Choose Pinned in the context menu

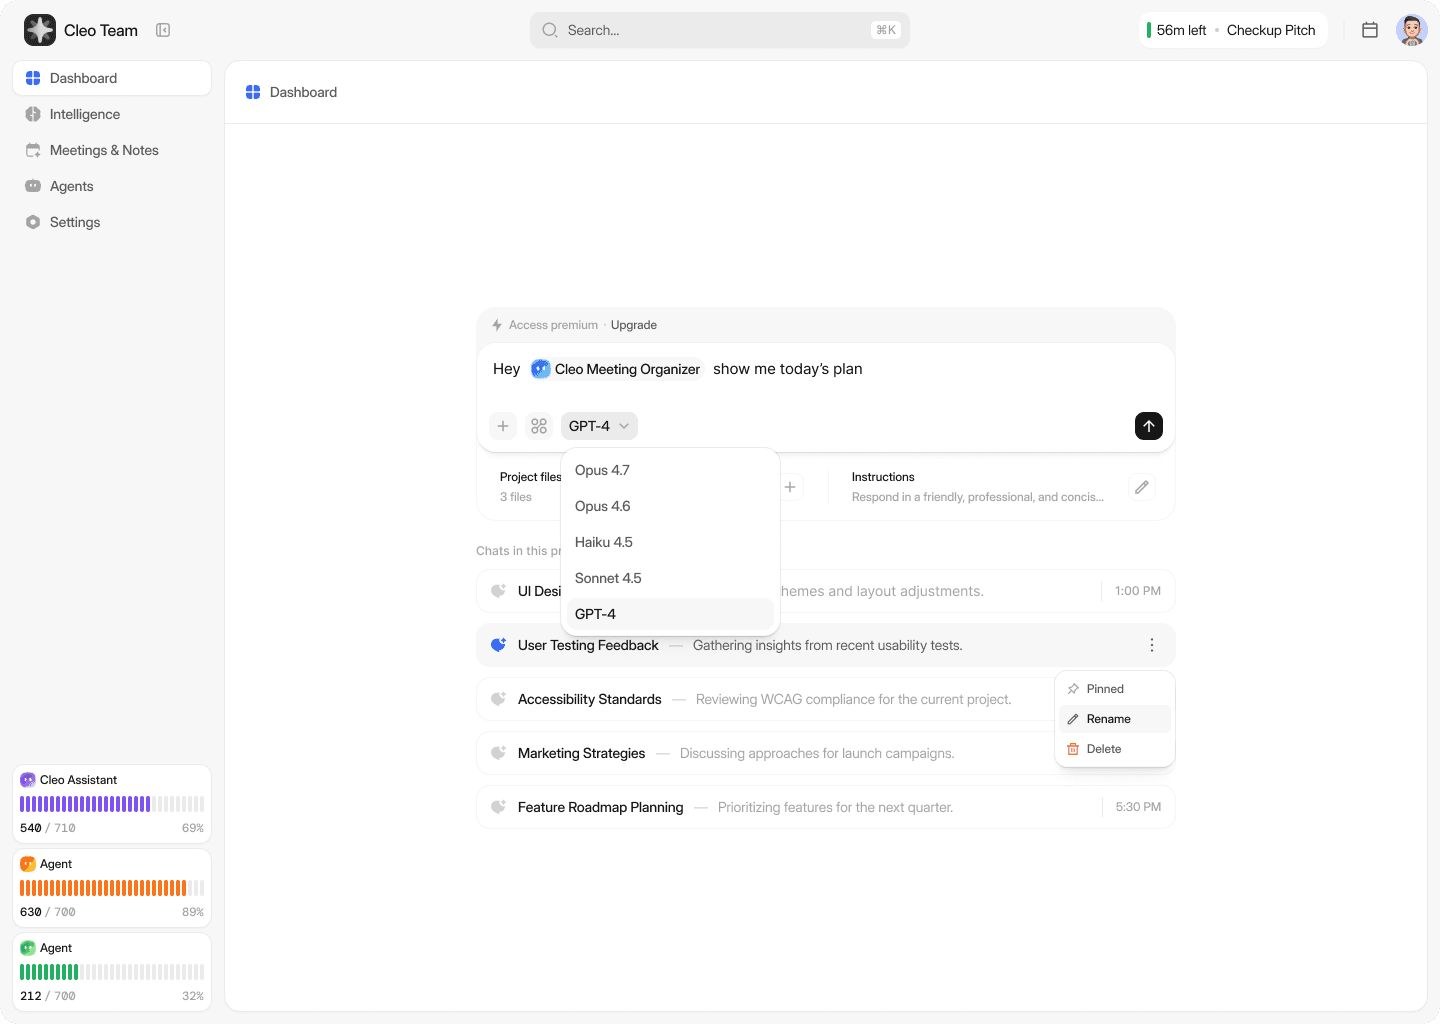(x=1115, y=689)
